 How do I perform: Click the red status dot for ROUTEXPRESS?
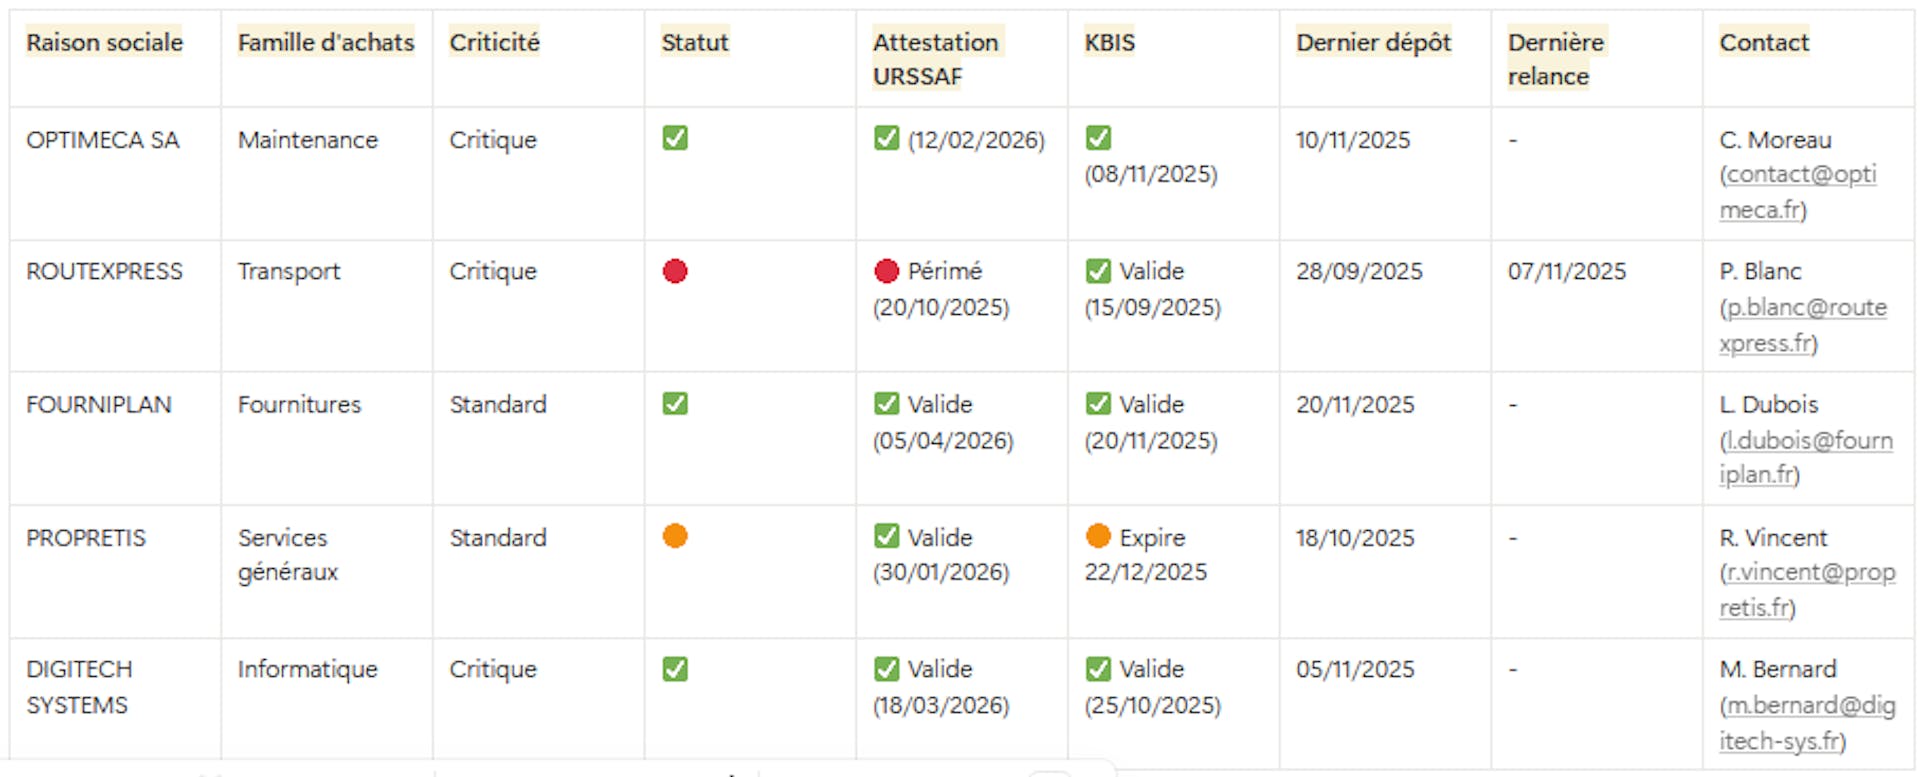675,271
